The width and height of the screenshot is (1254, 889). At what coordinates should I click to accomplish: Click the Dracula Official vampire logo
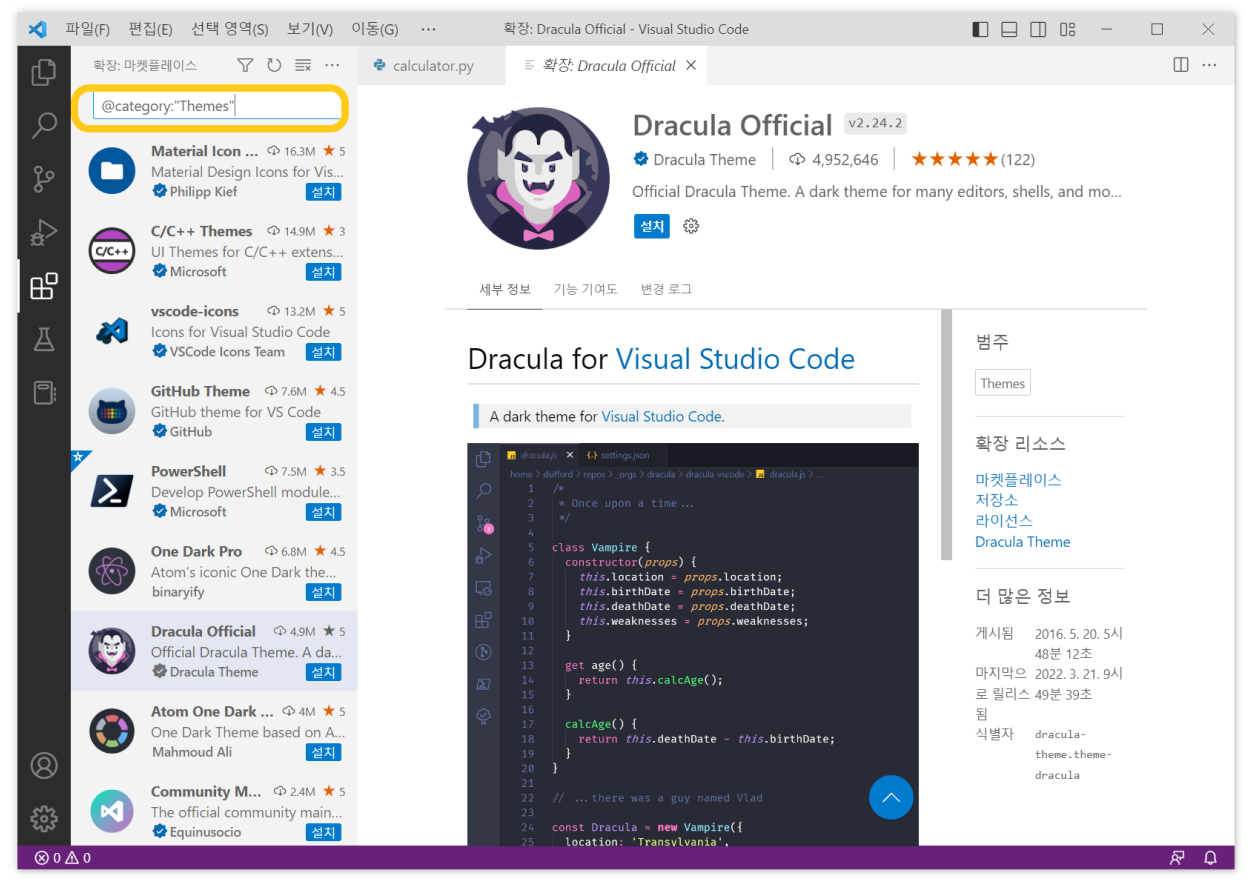pos(538,178)
